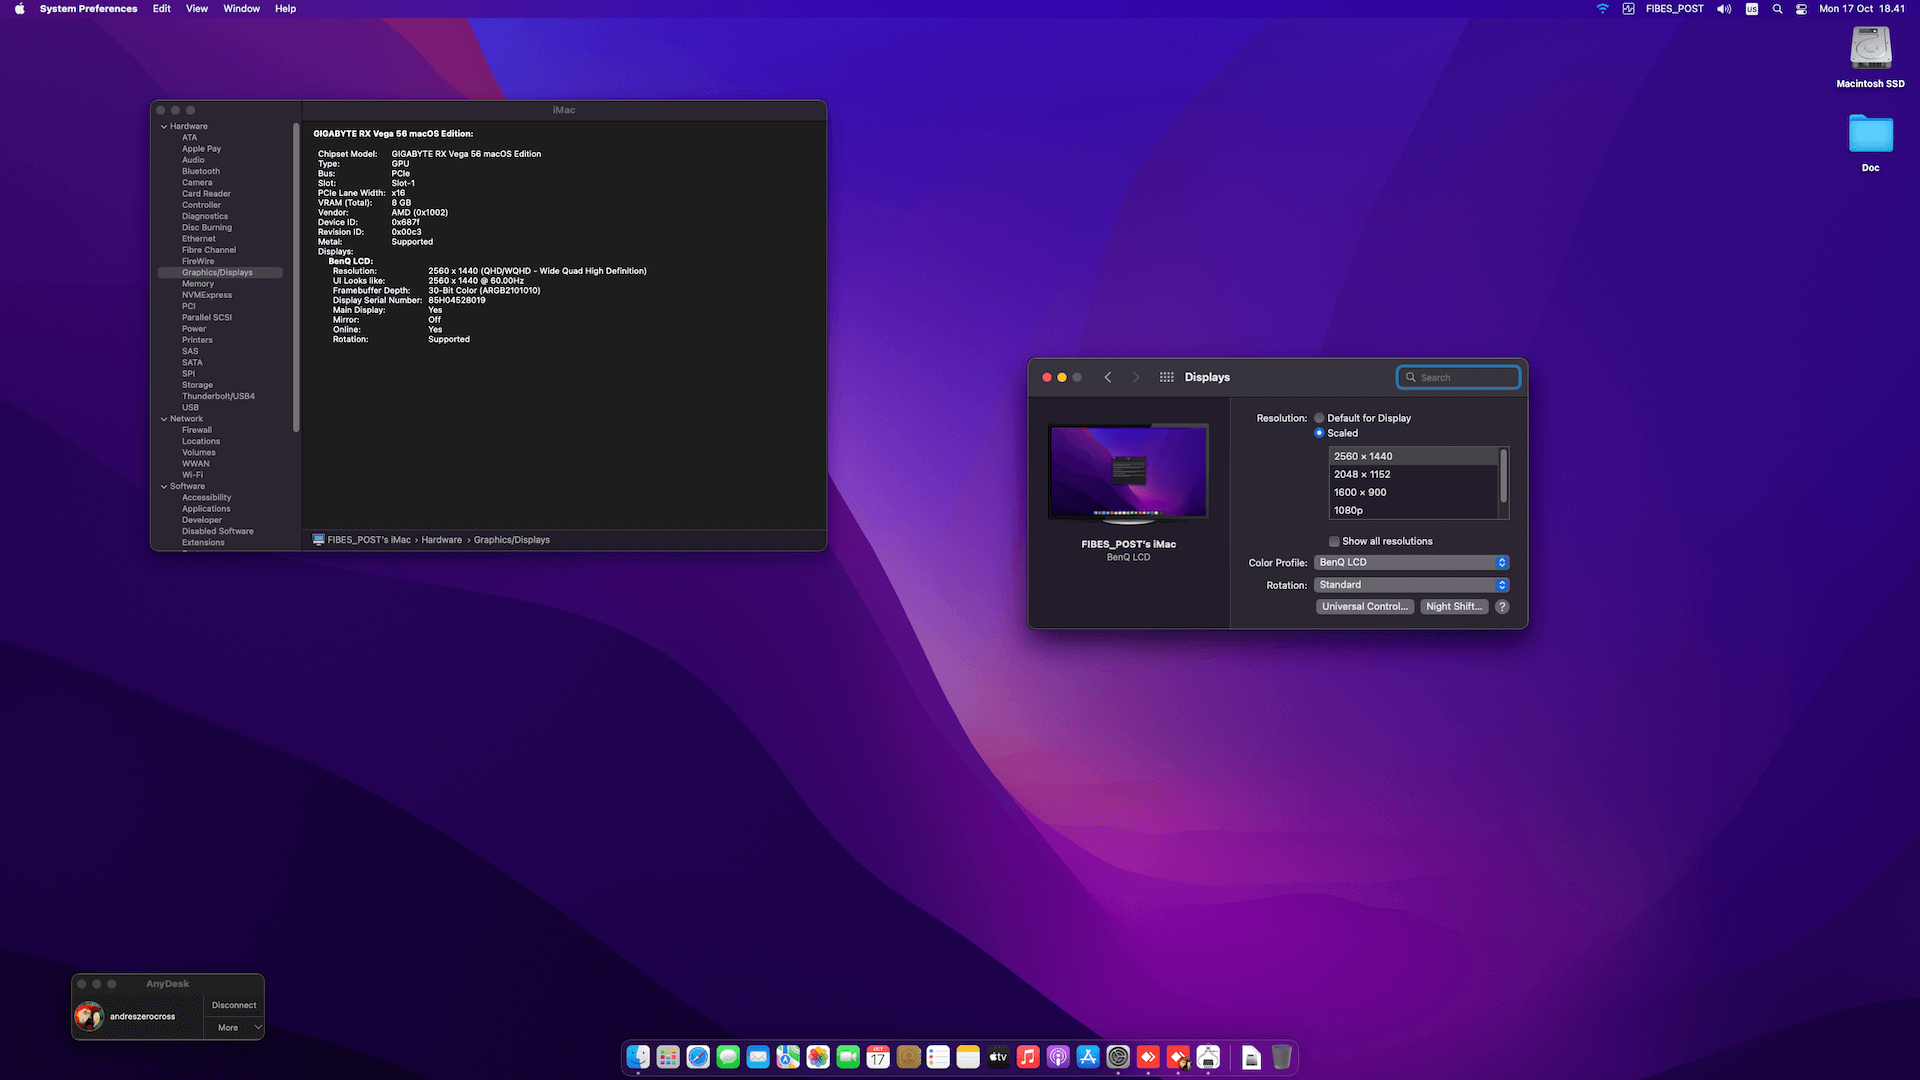Image resolution: width=1920 pixels, height=1080 pixels.
Task: Open Podcasts from the Dock
Action: [1058, 1057]
